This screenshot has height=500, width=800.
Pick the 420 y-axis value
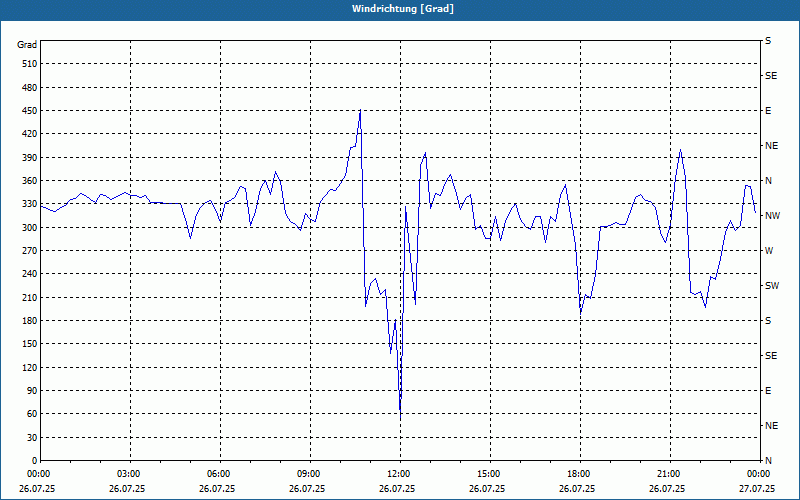[30, 134]
